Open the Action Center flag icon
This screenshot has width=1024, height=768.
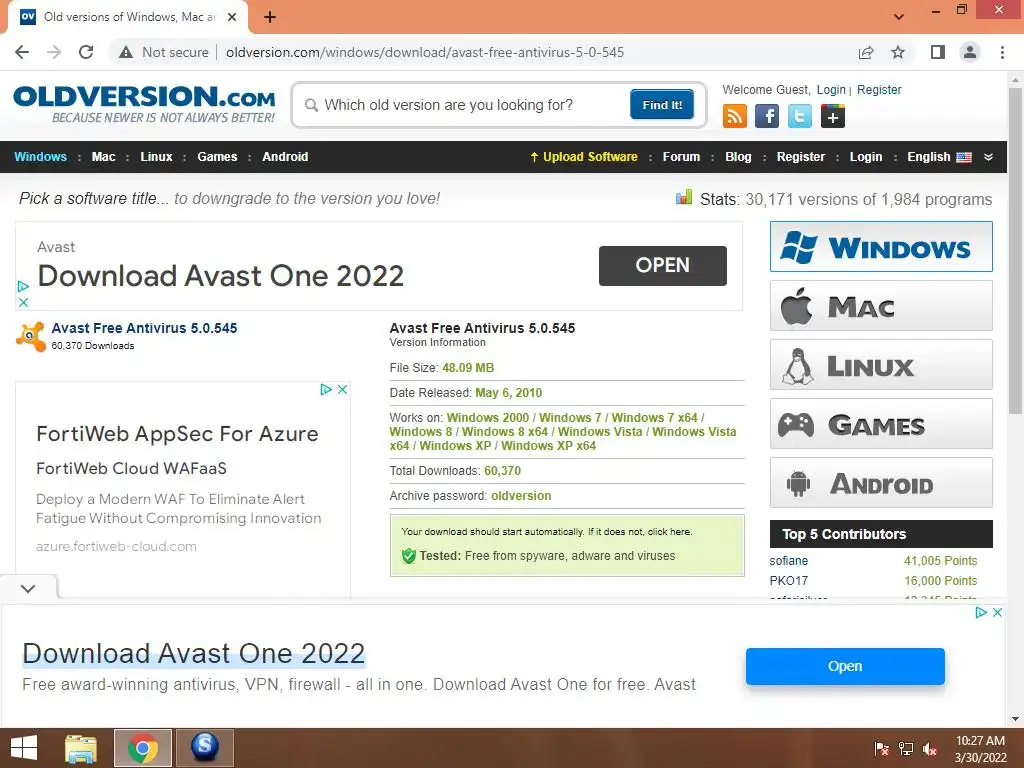[x=882, y=749]
